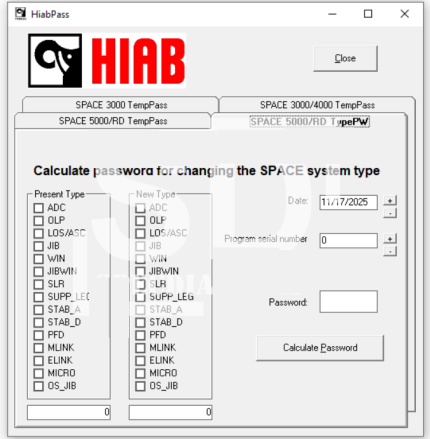Image resolution: width=430 pixels, height=439 pixels.
Task: Check OS_JIB in Present Type
Action: 39,386
